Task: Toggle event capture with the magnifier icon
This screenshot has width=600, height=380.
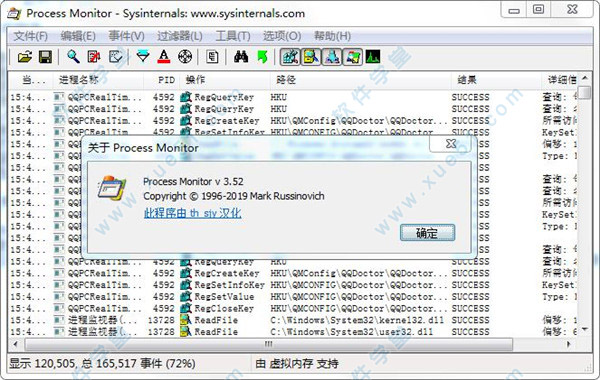Action: 73,57
